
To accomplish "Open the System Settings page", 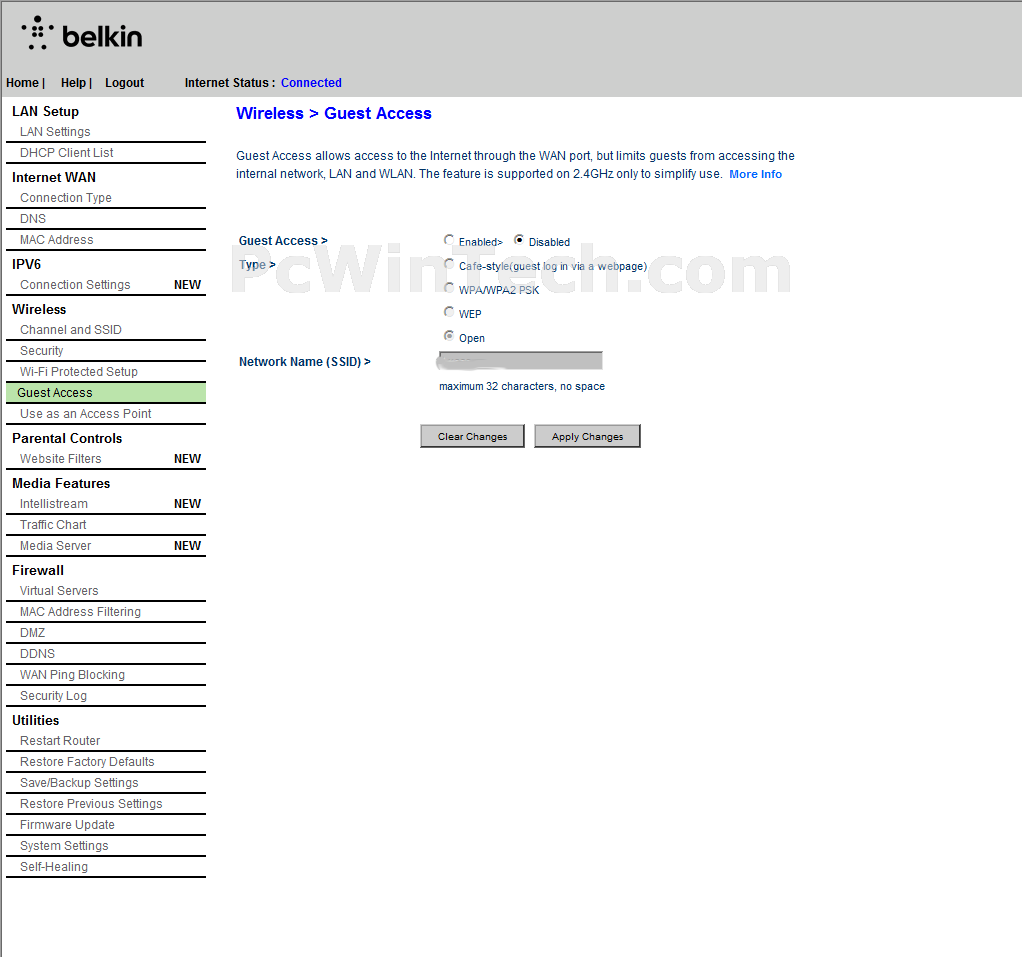I will pos(64,846).
